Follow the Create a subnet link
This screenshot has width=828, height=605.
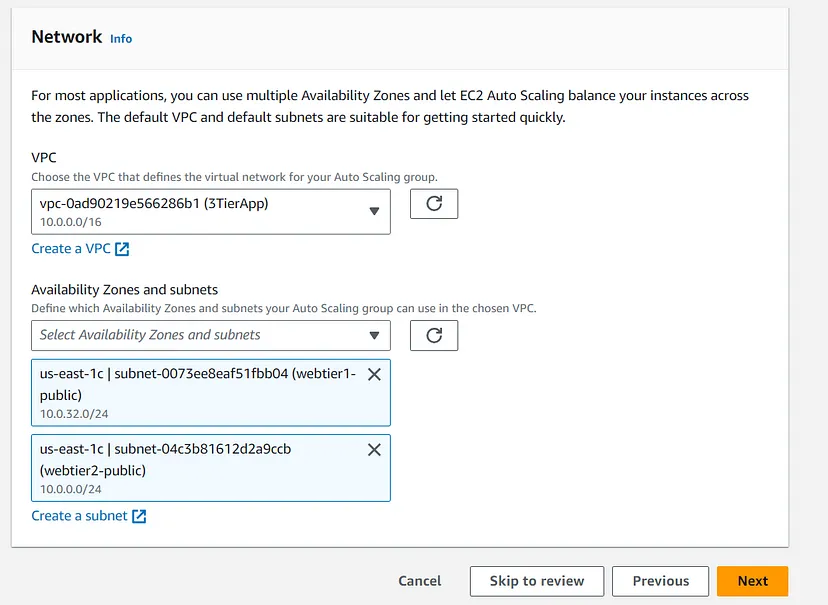[79, 516]
